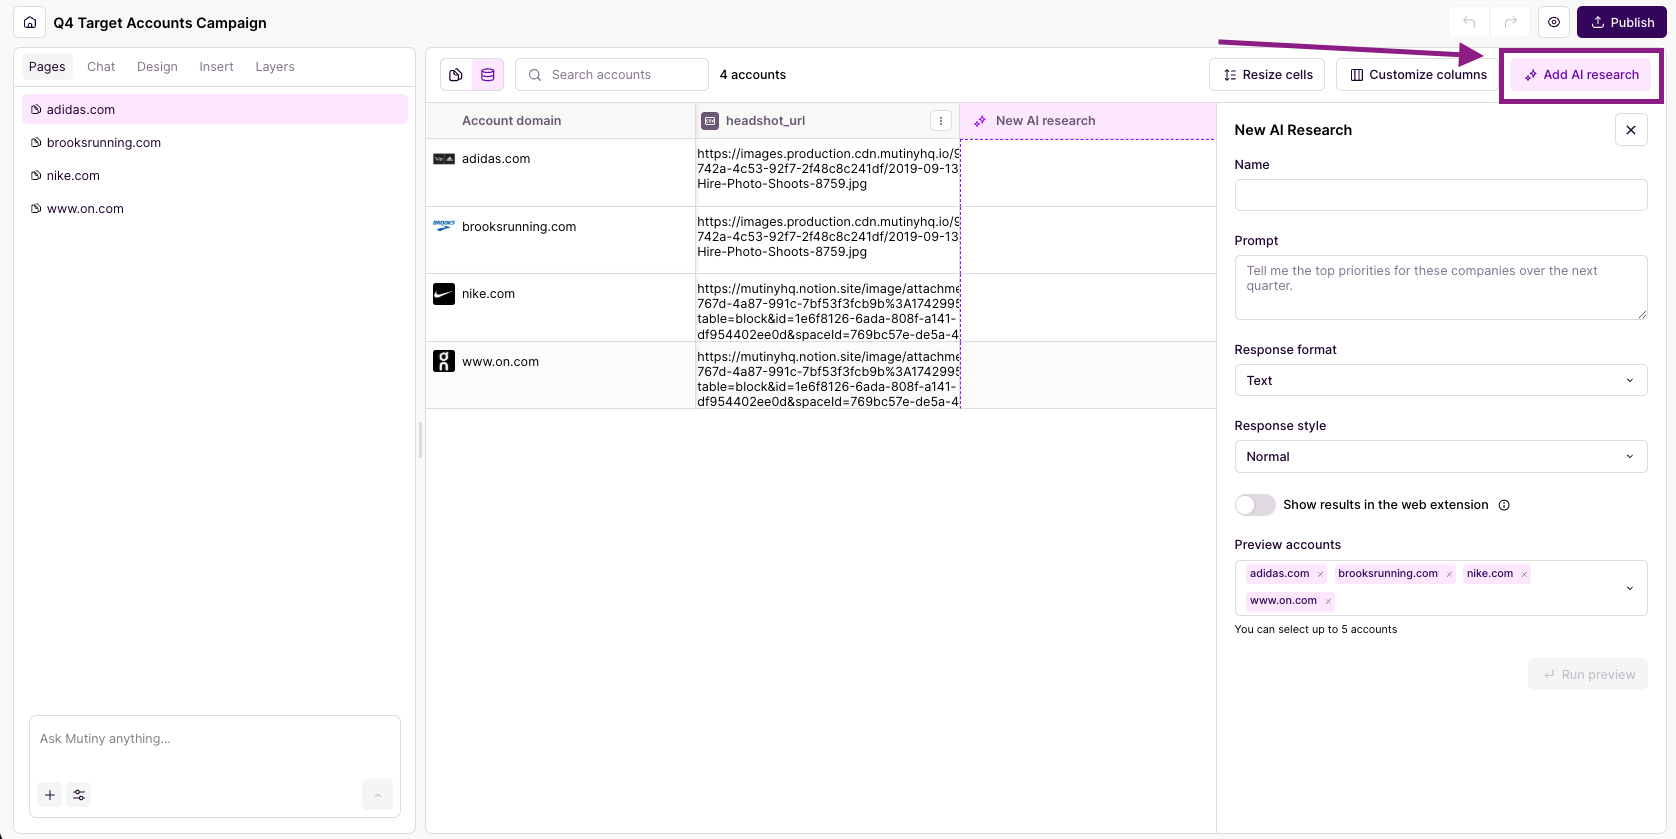This screenshot has height=839, width=1676.
Task: Click the pages view icon in toolbar
Action: coord(456,75)
